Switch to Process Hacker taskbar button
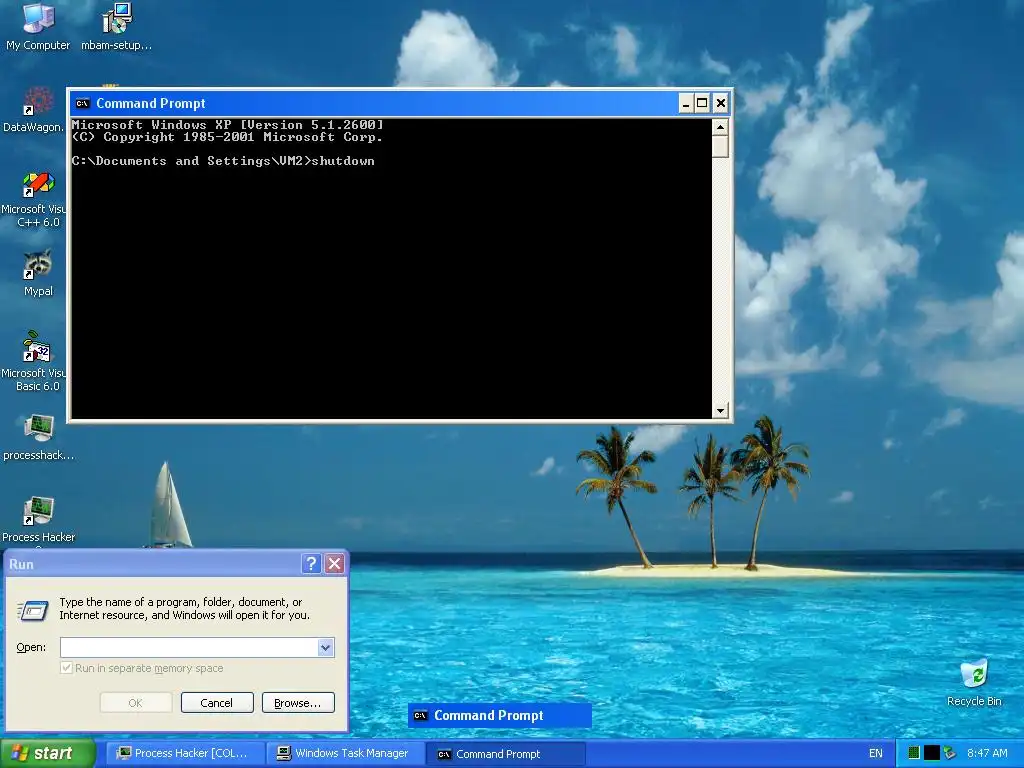This screenshot has width=1024, height=768. [185, 753]
